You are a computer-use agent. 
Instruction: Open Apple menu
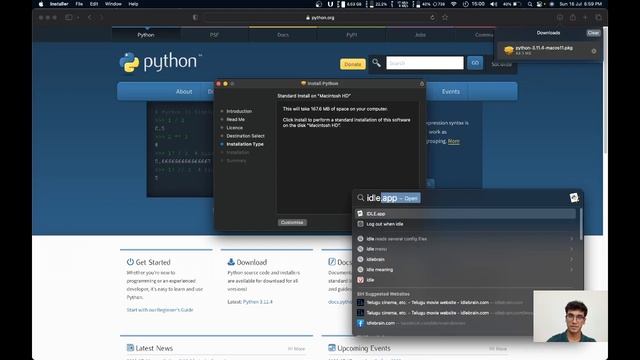[41, 4]
